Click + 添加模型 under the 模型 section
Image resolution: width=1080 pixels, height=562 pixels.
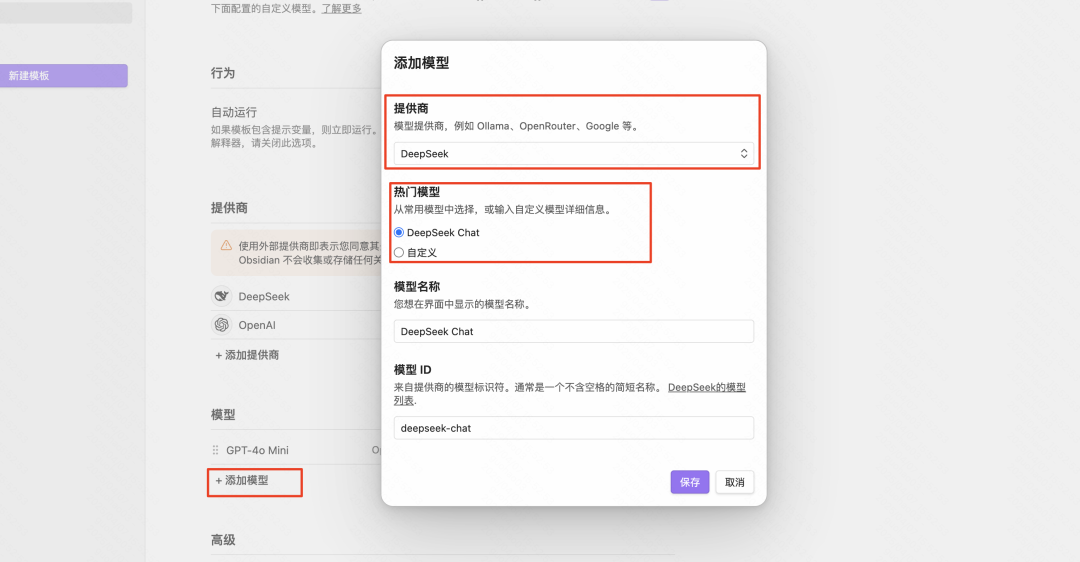242,481
